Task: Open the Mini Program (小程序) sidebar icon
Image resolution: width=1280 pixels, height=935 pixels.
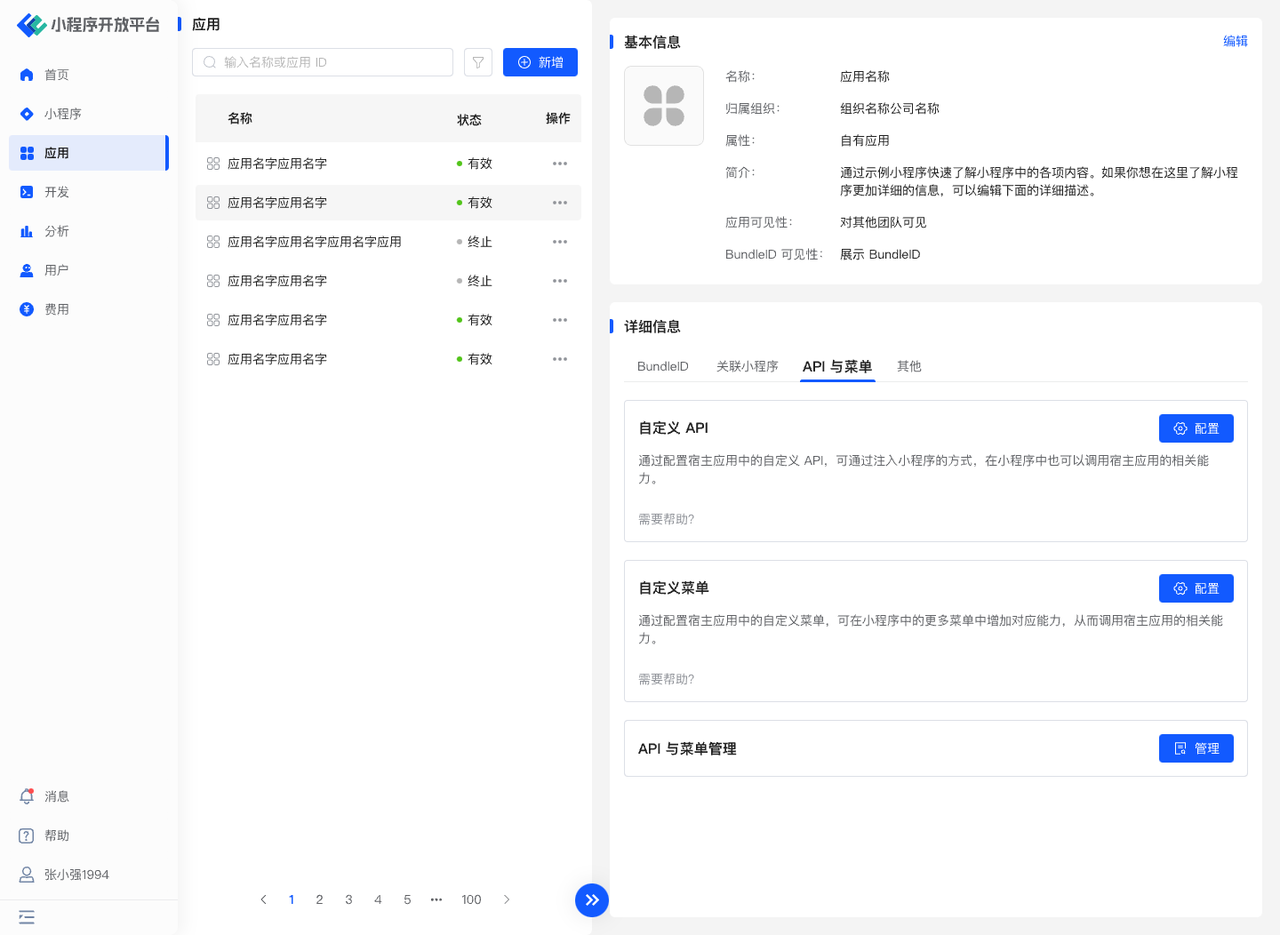Action: coord(27,114)
